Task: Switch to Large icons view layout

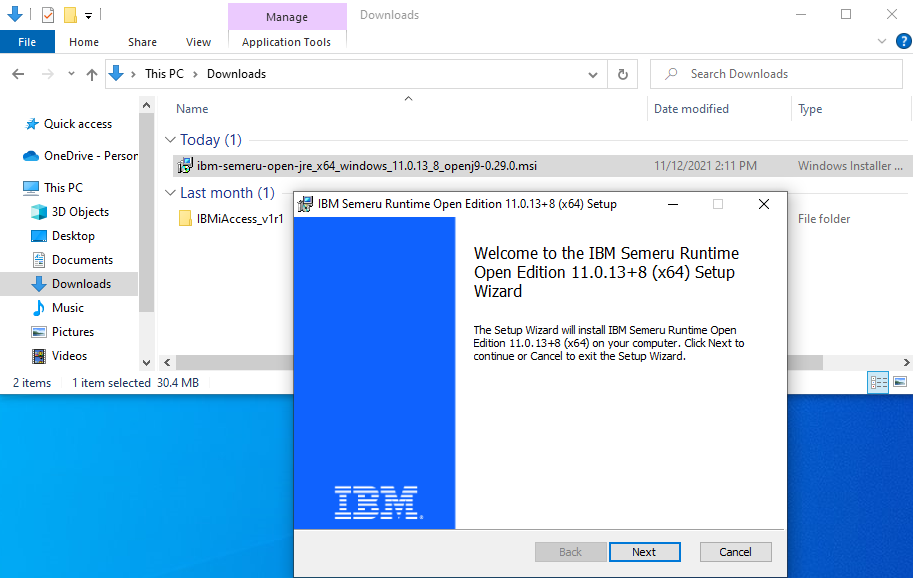Action: coord(900,382)
